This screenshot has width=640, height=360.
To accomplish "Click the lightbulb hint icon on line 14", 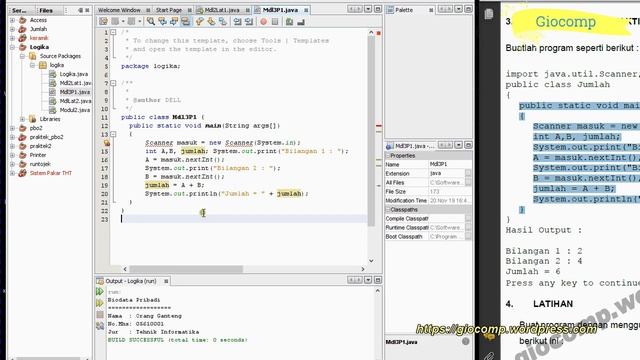I will coord(107,143).
